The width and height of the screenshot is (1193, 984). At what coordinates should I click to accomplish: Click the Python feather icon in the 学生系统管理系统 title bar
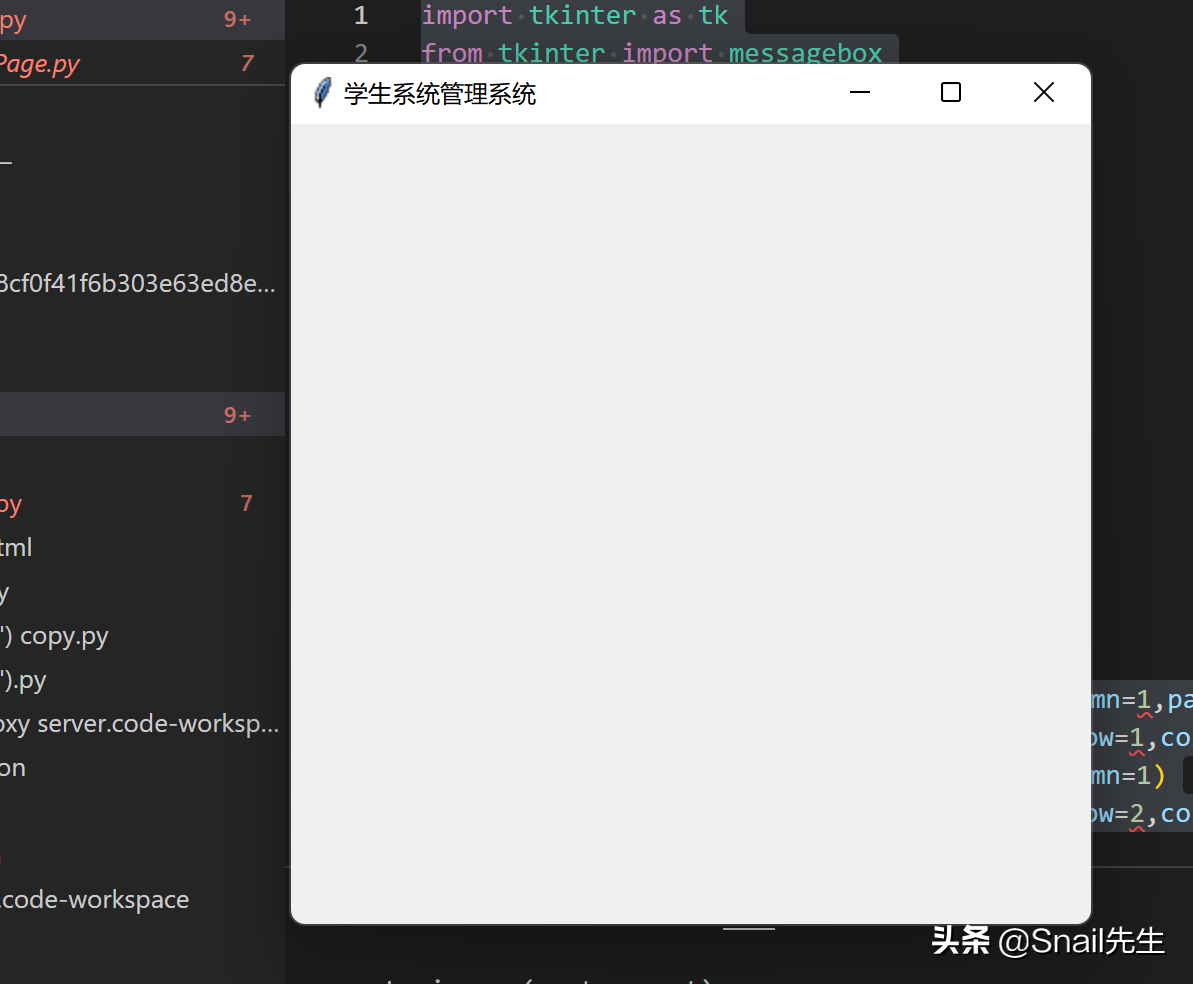pos(321,92)
